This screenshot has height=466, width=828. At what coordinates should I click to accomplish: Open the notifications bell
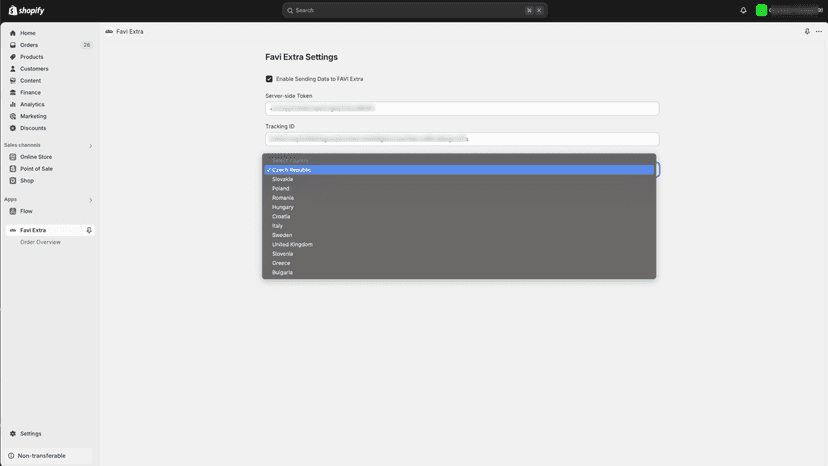[743, 10]
